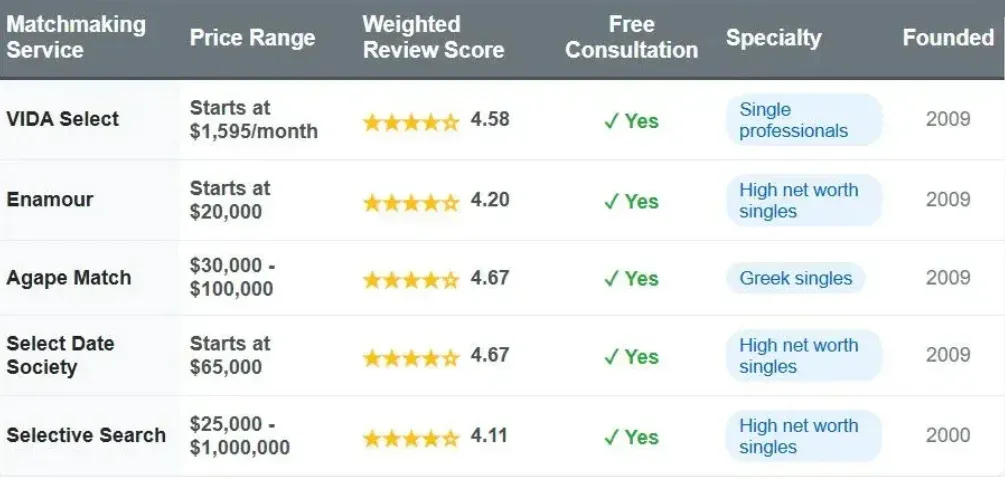Click the star rating icons for Enamour
The width and height of the screenshot is (1005, 477).
(x=411, y=201)
